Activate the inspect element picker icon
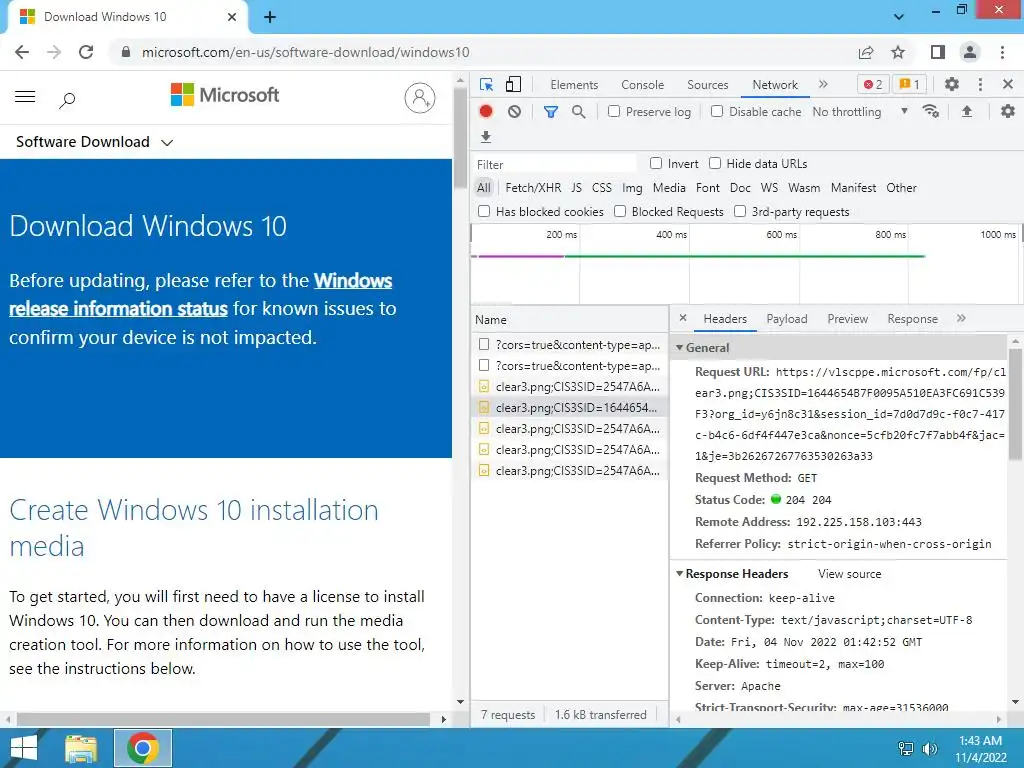The height and width of the screenshot is (768, 1024). (486, 85)
